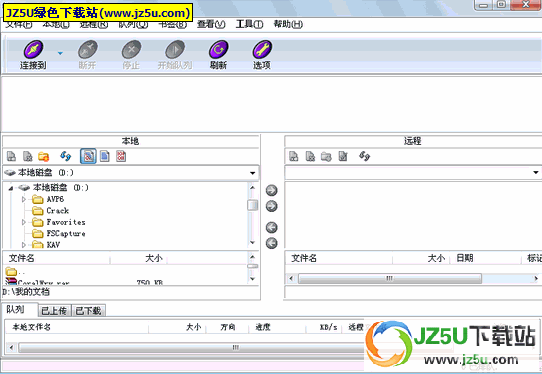
Task: Click left arrow of queue horizontal scrollbar
Action: coord(11,347)
